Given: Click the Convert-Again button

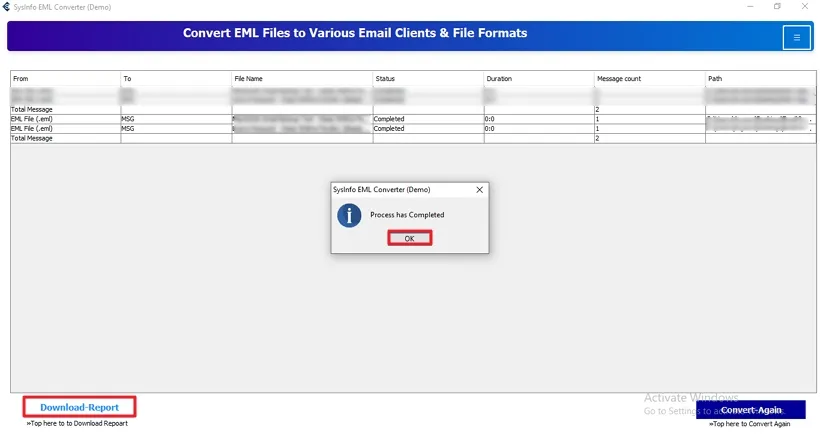Looking at the screenshot, I should 751,410.
